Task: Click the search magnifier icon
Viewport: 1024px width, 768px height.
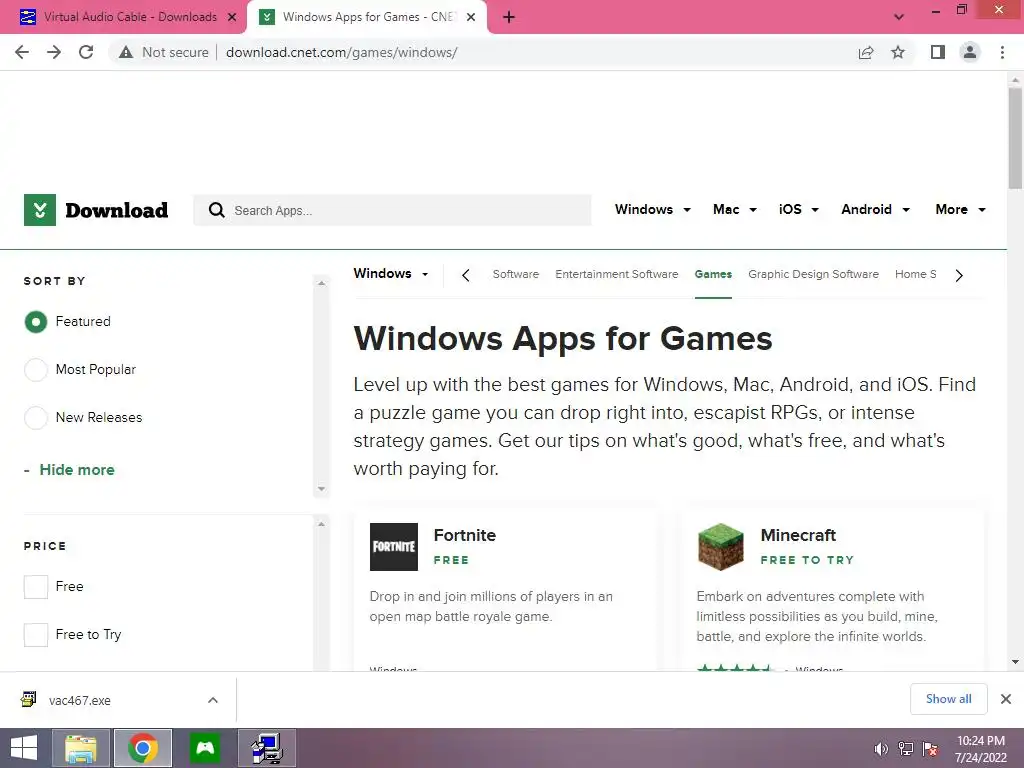Action: point(217,210)
